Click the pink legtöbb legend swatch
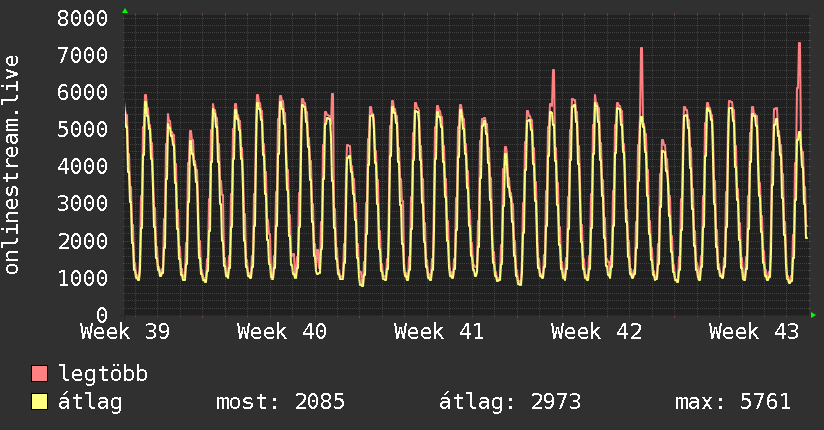 [39, 373]
